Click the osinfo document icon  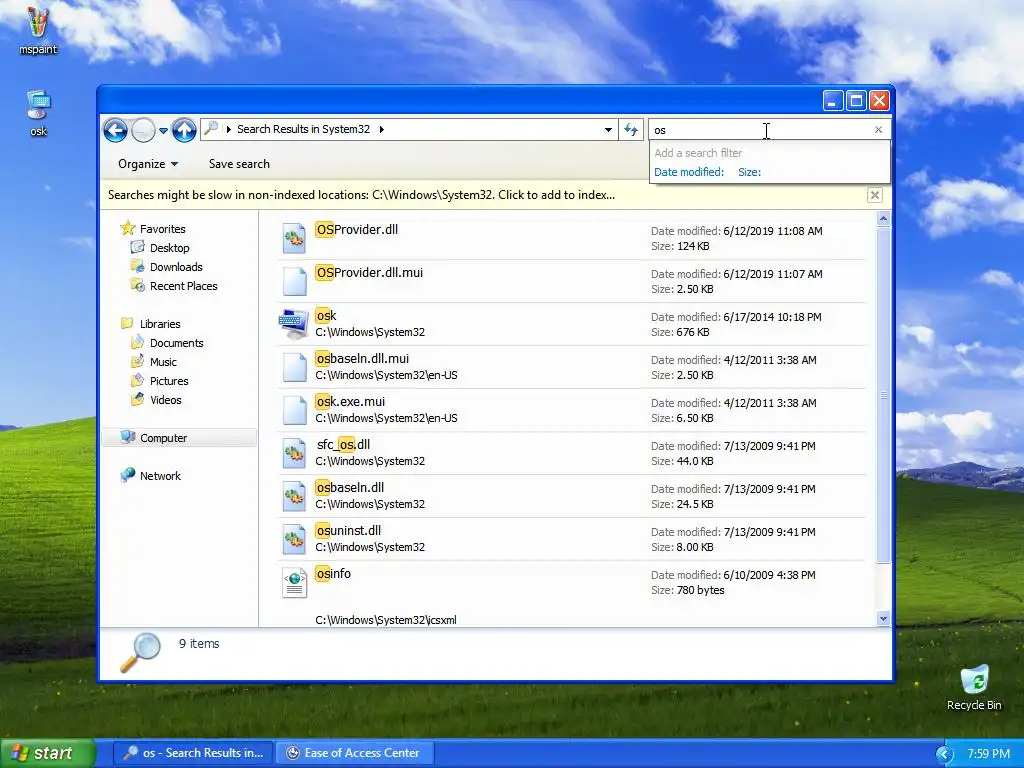point(294,583)
